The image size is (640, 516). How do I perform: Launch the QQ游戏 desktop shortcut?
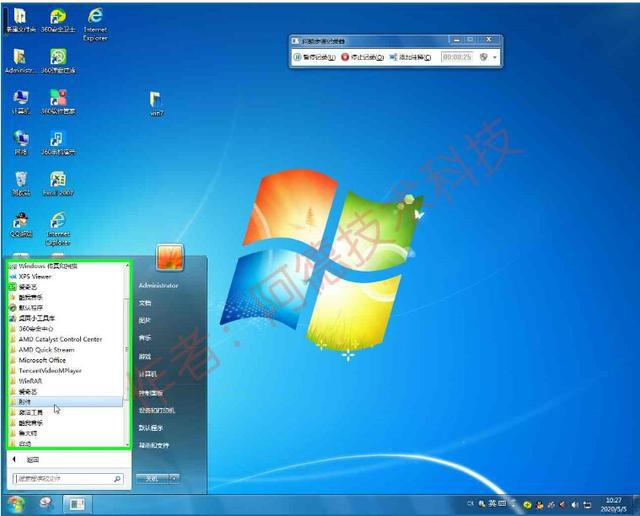tap(21, 225)
